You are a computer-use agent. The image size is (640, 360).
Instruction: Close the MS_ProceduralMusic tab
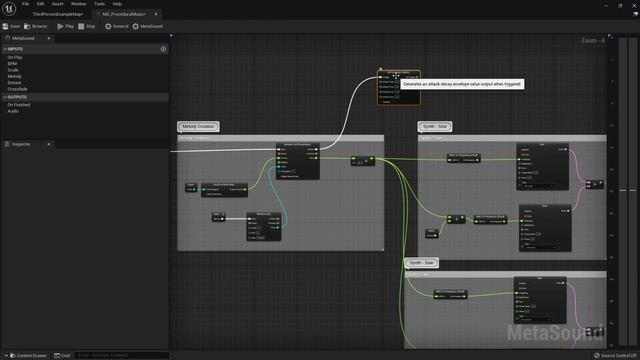coord(156,14)
